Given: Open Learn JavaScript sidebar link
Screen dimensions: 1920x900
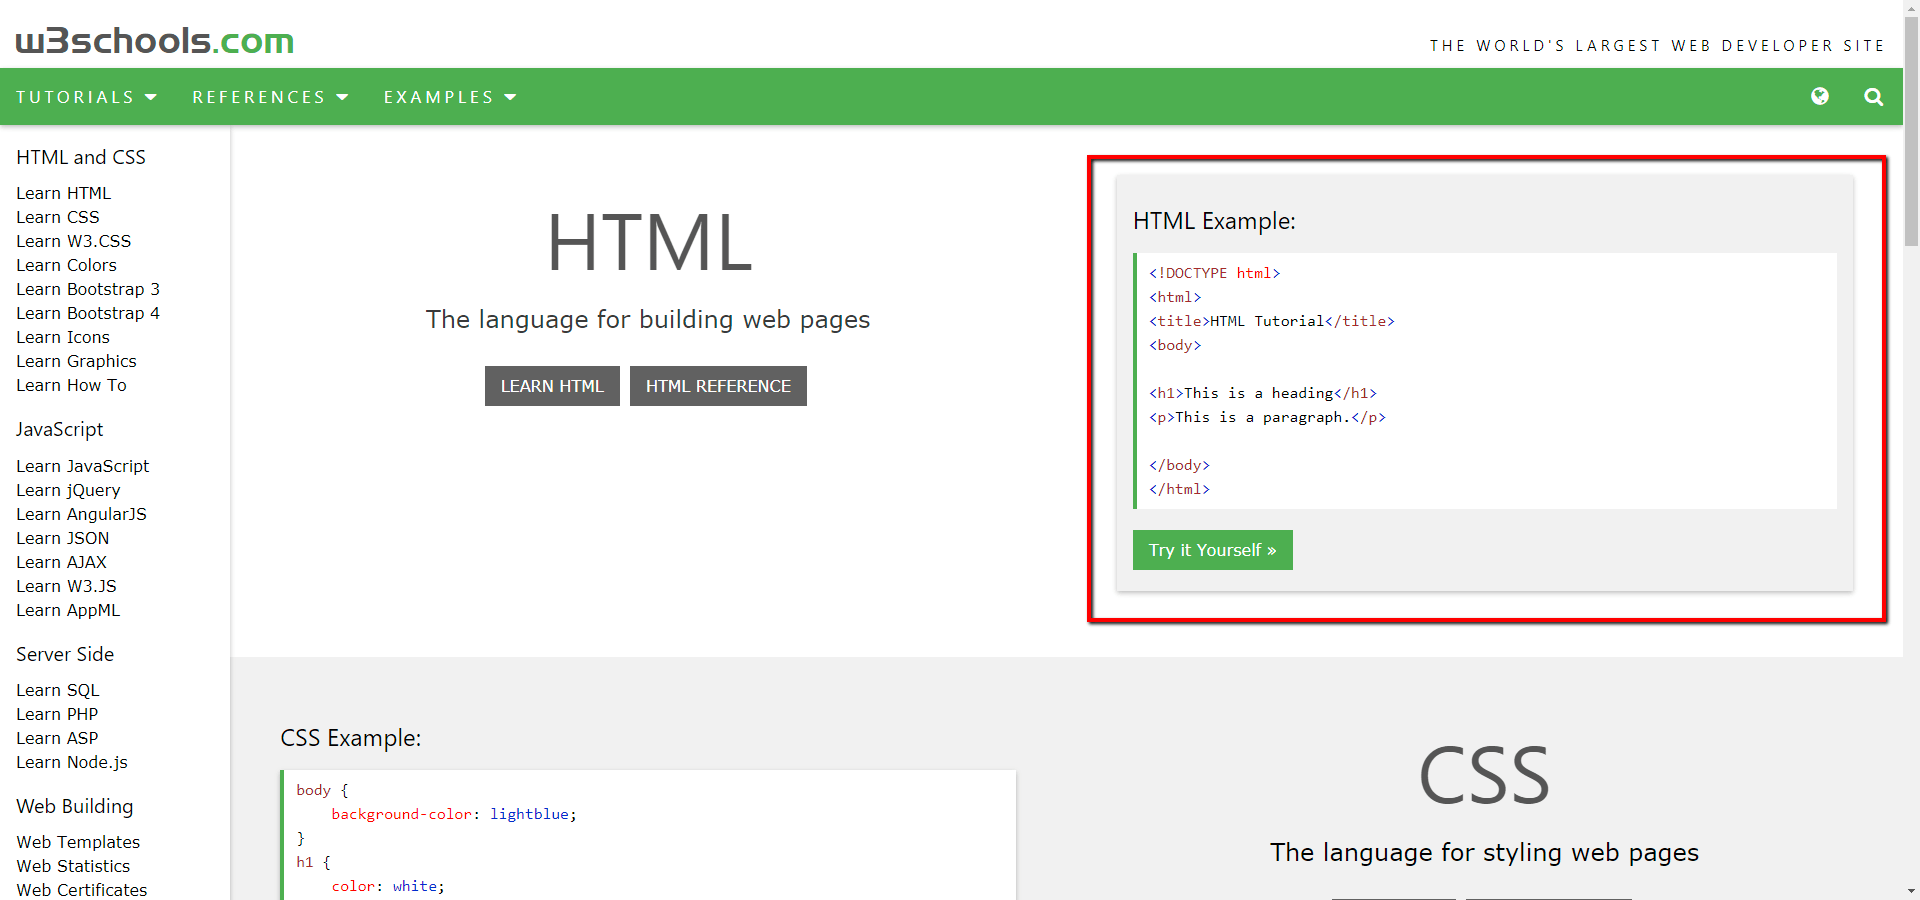Looking at the screenshot, I should pos(83,466).
